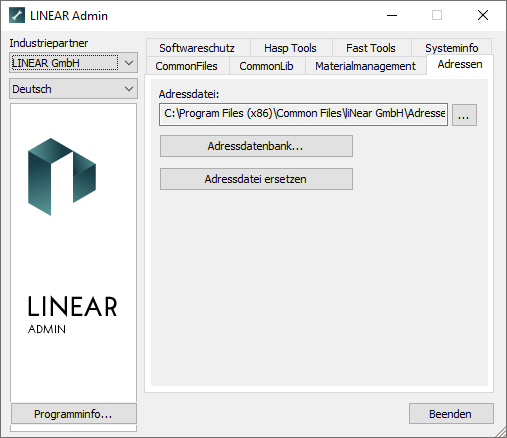The image size is (507, 438).
Task: Open the Adressdatenbank... dialog
Action: click(x=256, y=146)
